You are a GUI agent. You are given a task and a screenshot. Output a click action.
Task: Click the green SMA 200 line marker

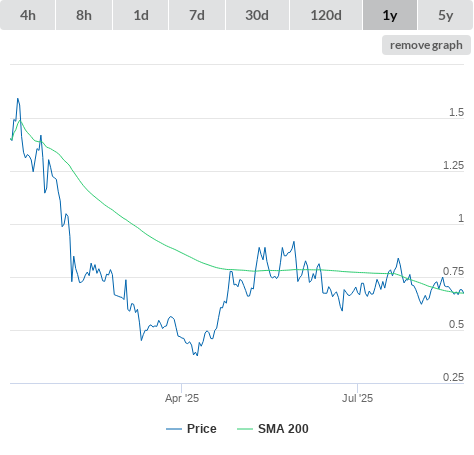pos(245,429)
